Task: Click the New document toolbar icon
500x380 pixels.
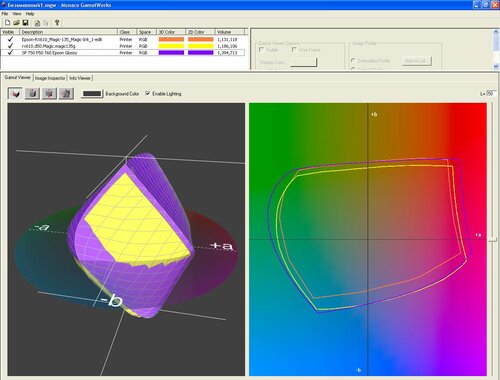Action: (7, 23)
